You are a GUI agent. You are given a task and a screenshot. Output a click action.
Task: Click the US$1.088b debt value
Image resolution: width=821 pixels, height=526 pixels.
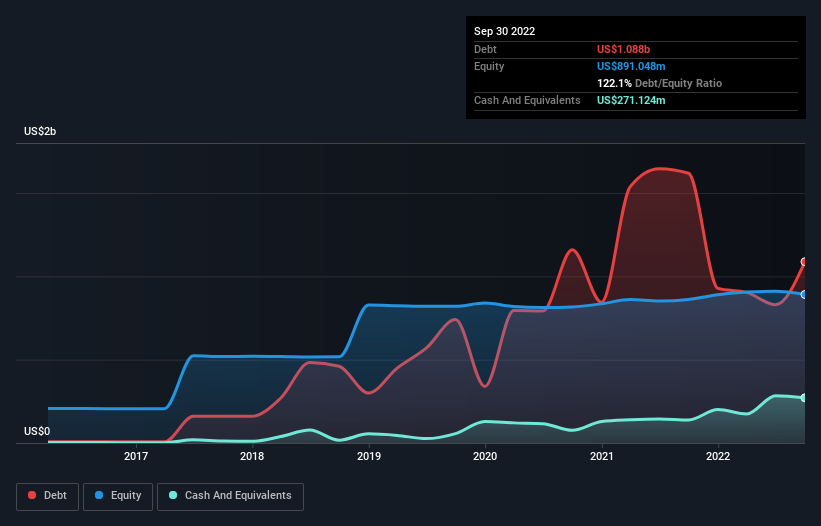click(623, 49)
